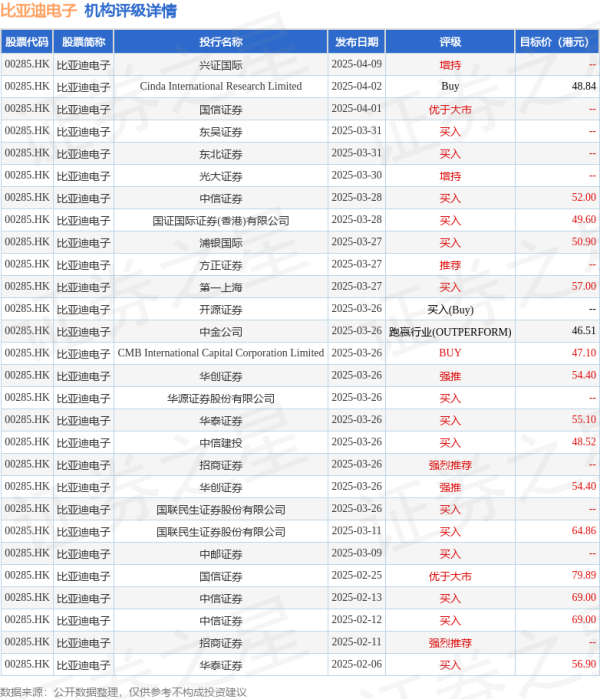Select 国证国际证券(香港)有限公司 cell

pyautogui.click(x=221, y=220)
